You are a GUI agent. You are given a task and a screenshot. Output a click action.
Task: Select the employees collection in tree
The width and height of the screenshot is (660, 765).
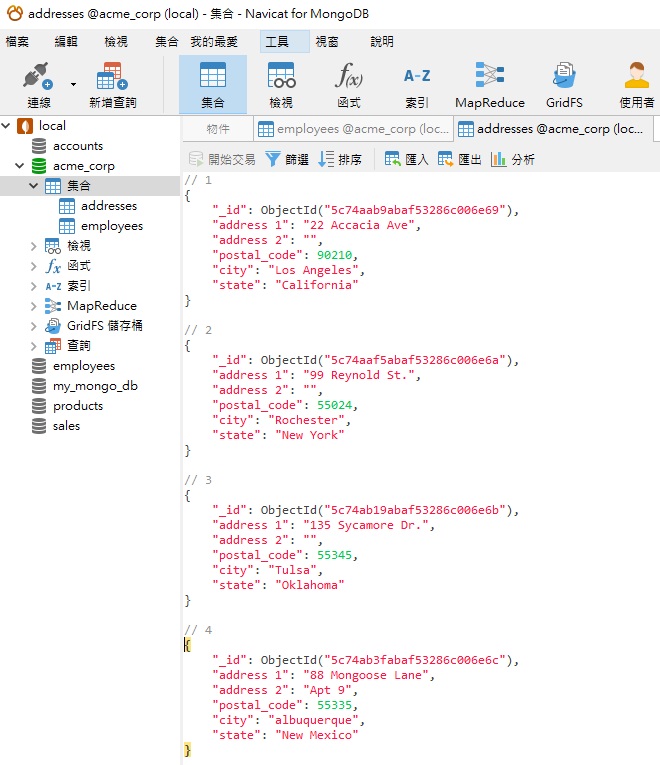[111, 226]
